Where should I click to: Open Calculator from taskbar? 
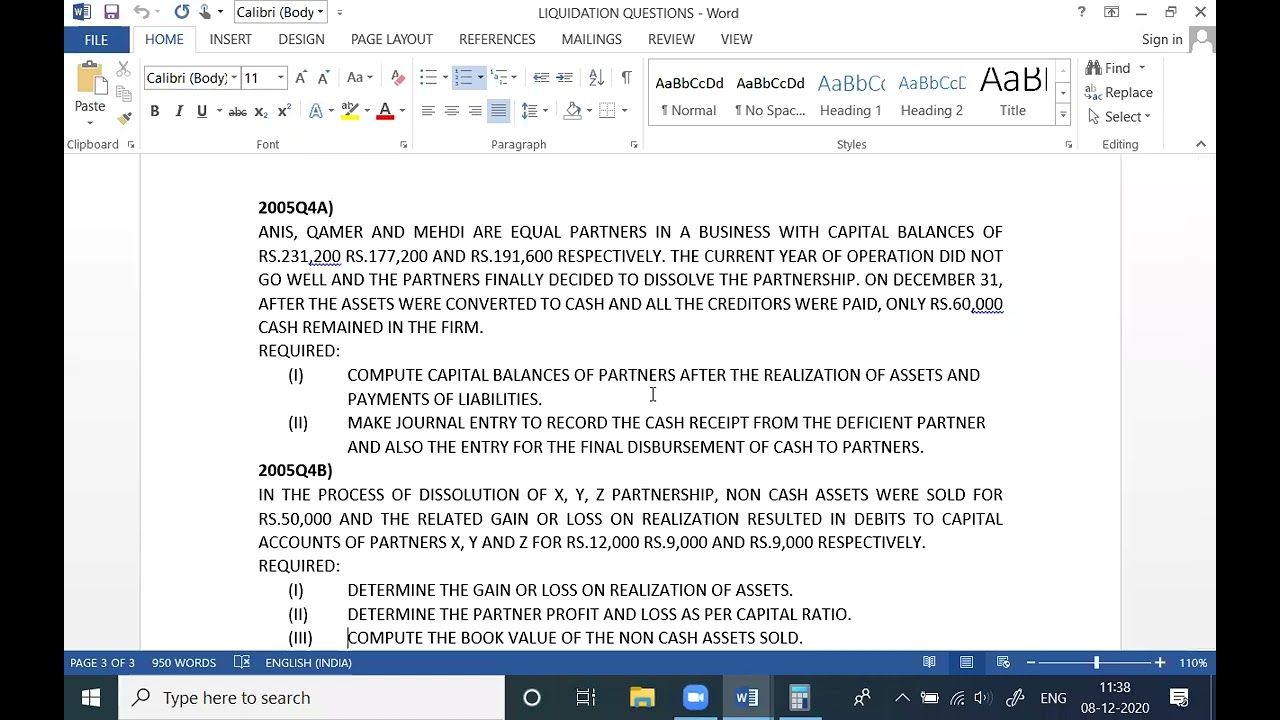pos(799,698)
